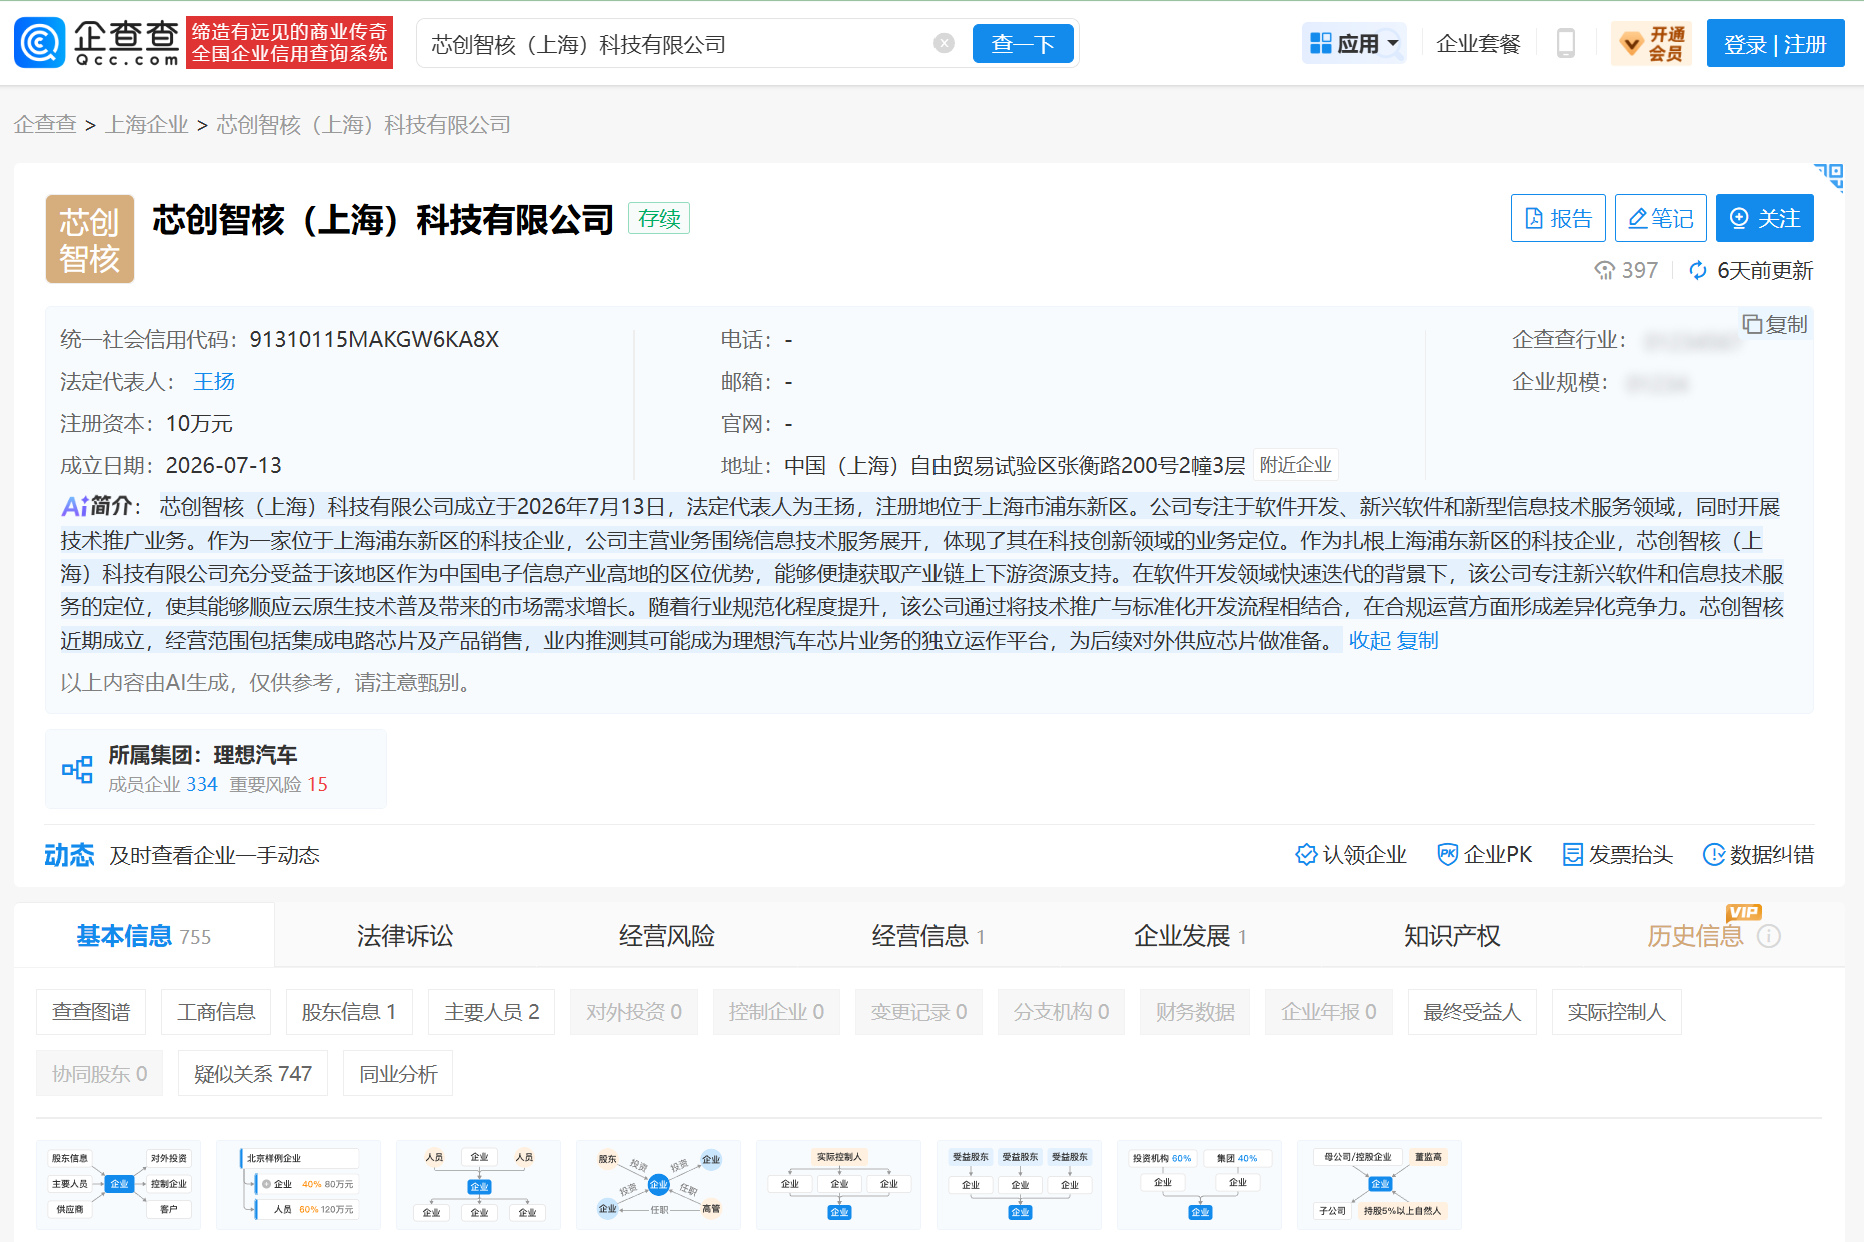Open the QR code icon at card corner
The image size is (1864, 1242).
pos(1830,177)
